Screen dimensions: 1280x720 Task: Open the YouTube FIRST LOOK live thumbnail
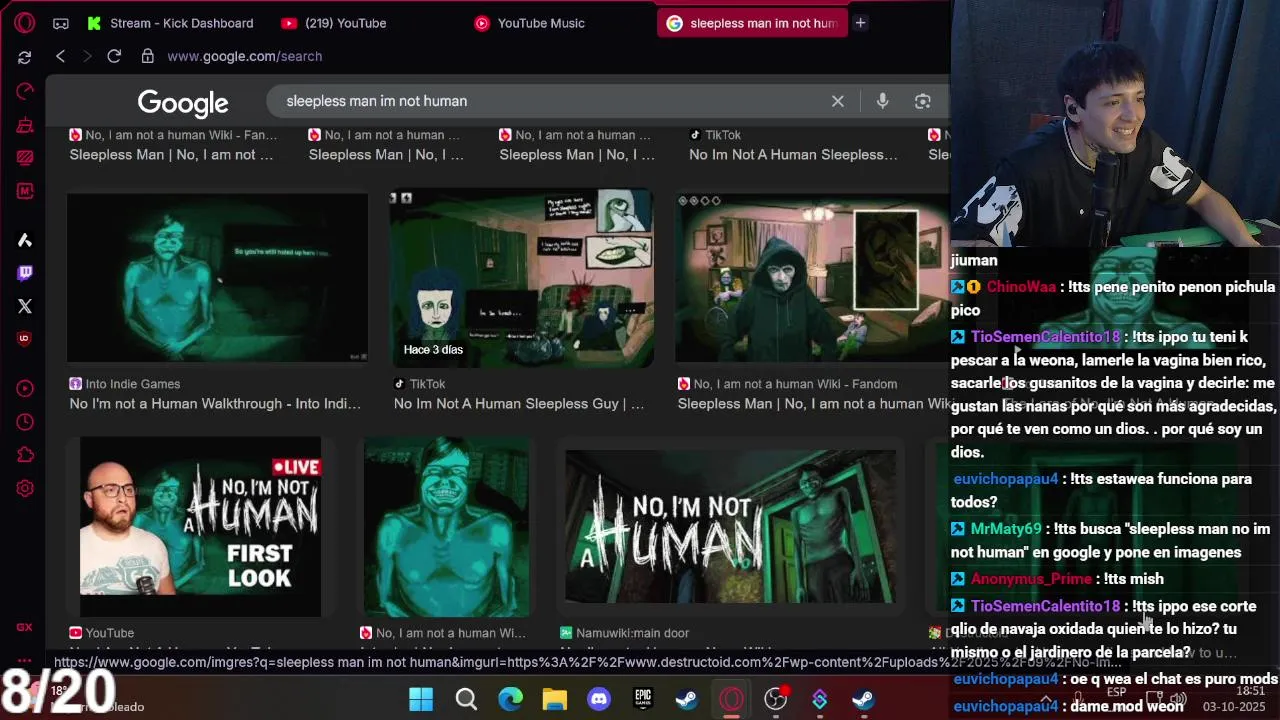[200, 527]
